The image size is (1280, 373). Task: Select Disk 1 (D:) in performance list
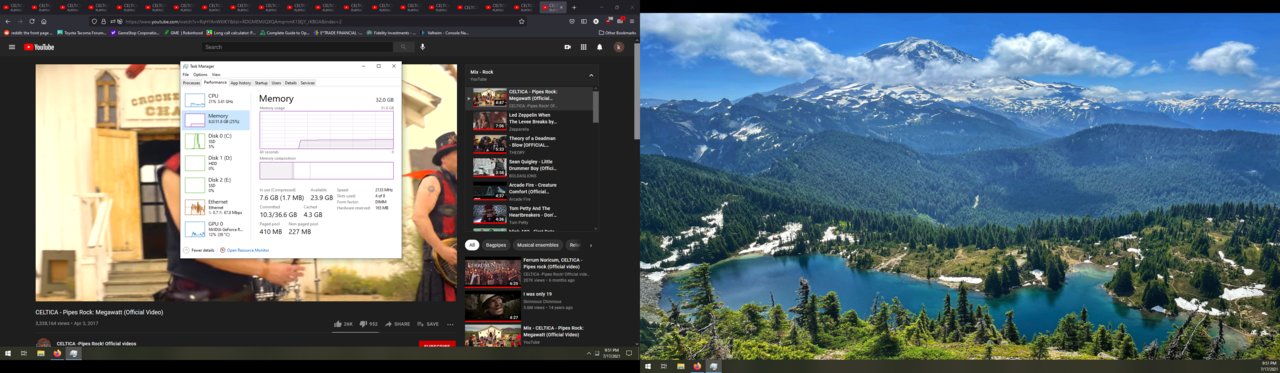216,163
